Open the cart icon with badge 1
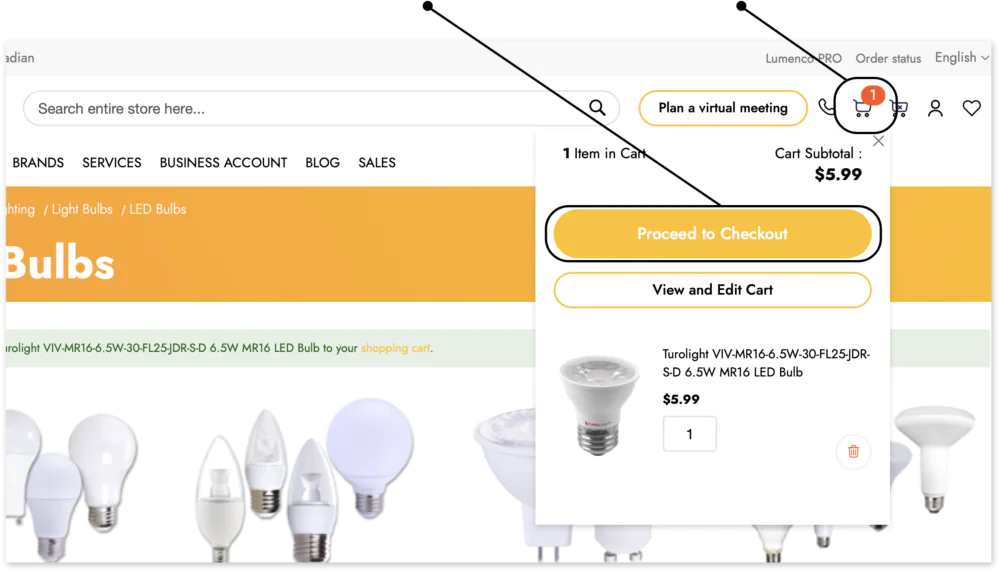This screenshot has height=572, width=1000. 864,105
